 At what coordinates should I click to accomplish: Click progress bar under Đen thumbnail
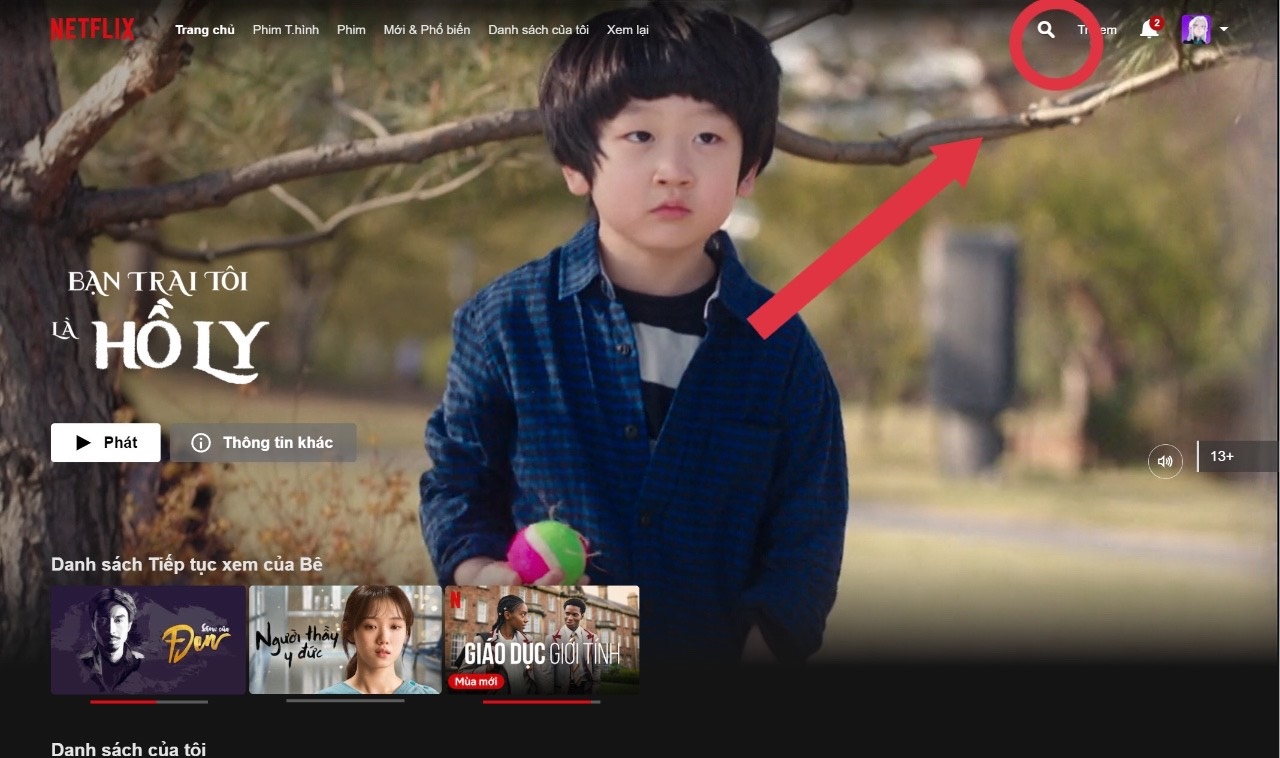pos(149,702)
